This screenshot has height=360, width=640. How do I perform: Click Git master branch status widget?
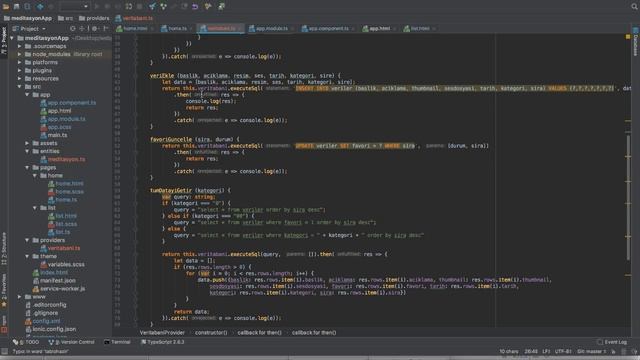pyautogui.click(x=592, y=352)
